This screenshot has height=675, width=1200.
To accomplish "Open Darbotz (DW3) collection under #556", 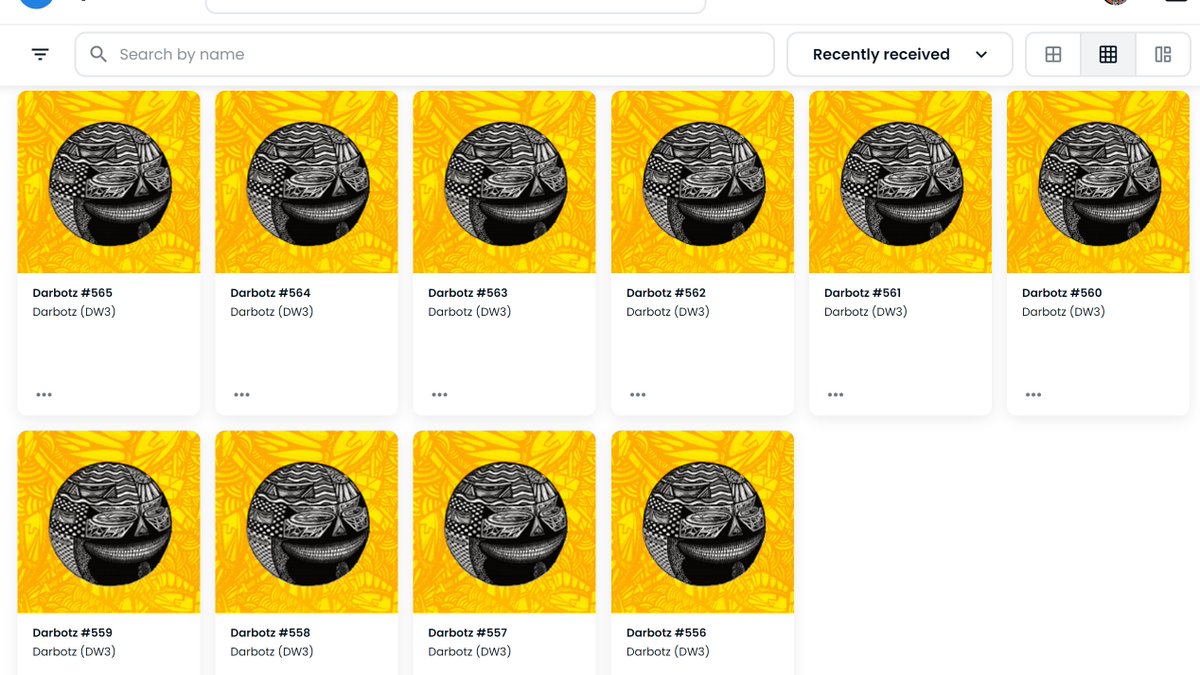I will coord(668,652).
